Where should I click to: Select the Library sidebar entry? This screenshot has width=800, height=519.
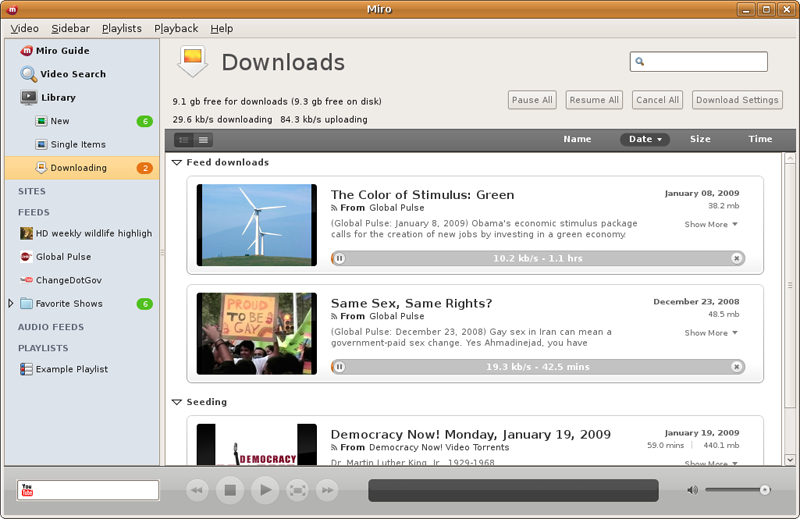coord(48,97)
